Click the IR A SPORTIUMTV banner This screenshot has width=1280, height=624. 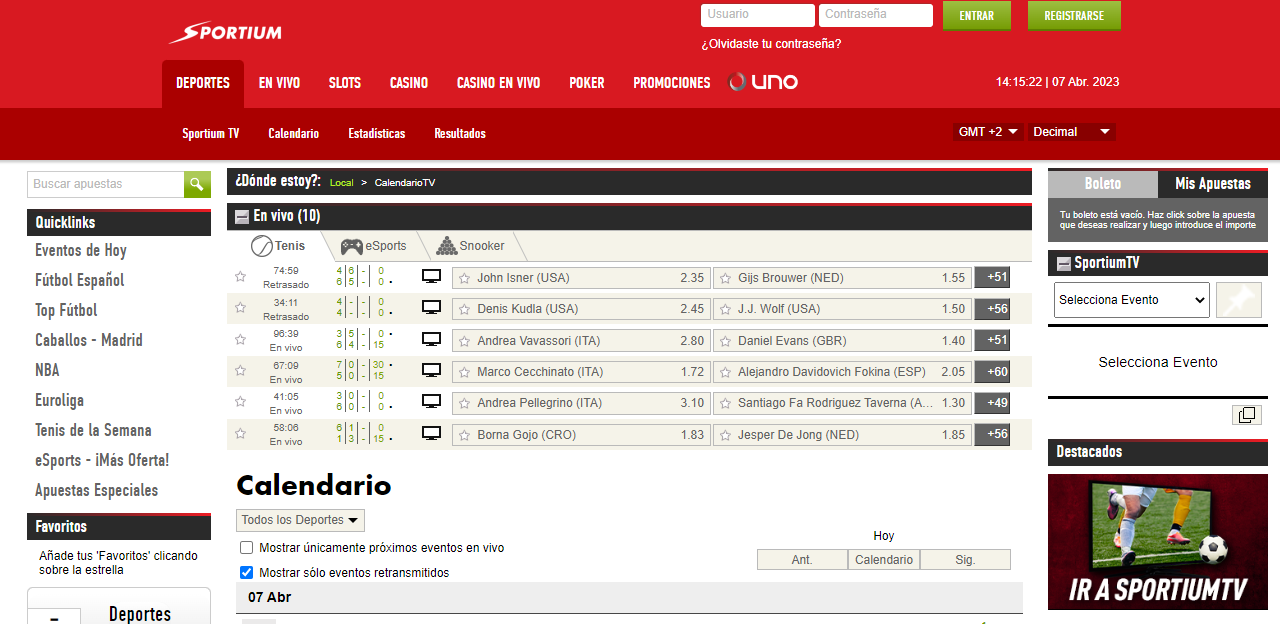[1157, 542]
